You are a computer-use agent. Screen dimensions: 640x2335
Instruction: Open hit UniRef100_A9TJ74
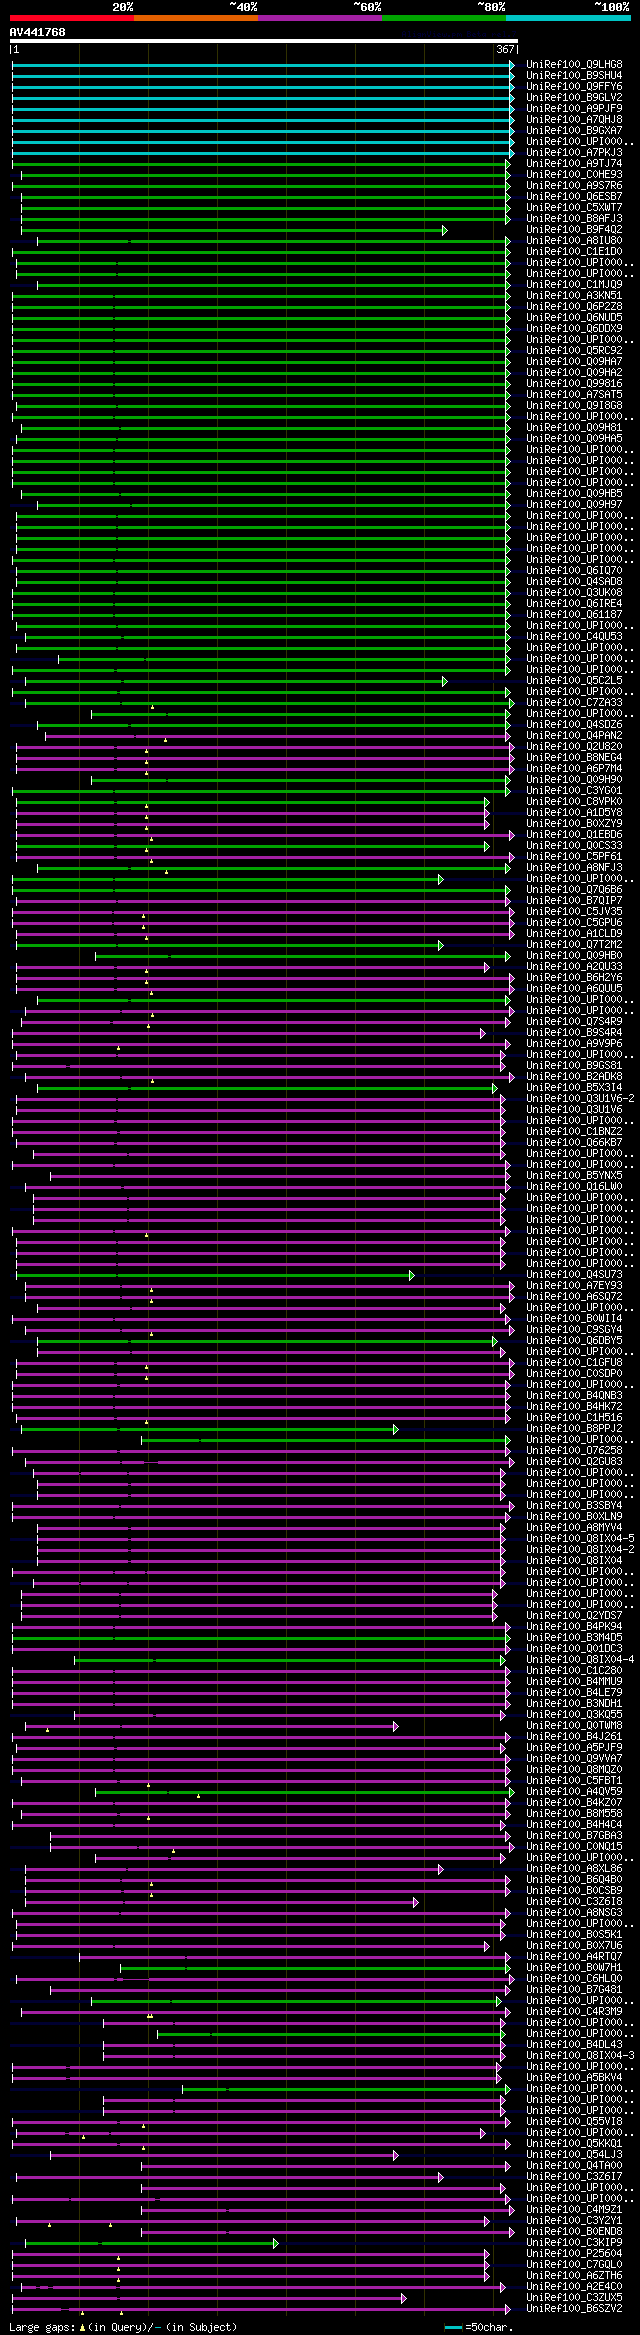click(574, 164)
